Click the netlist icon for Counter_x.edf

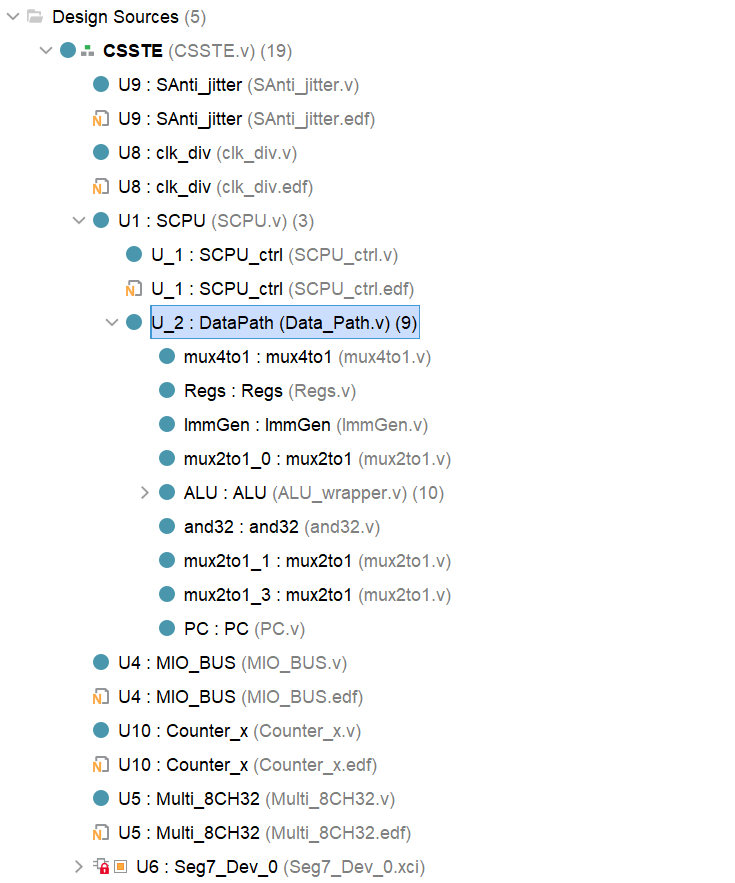click(101, 765)
